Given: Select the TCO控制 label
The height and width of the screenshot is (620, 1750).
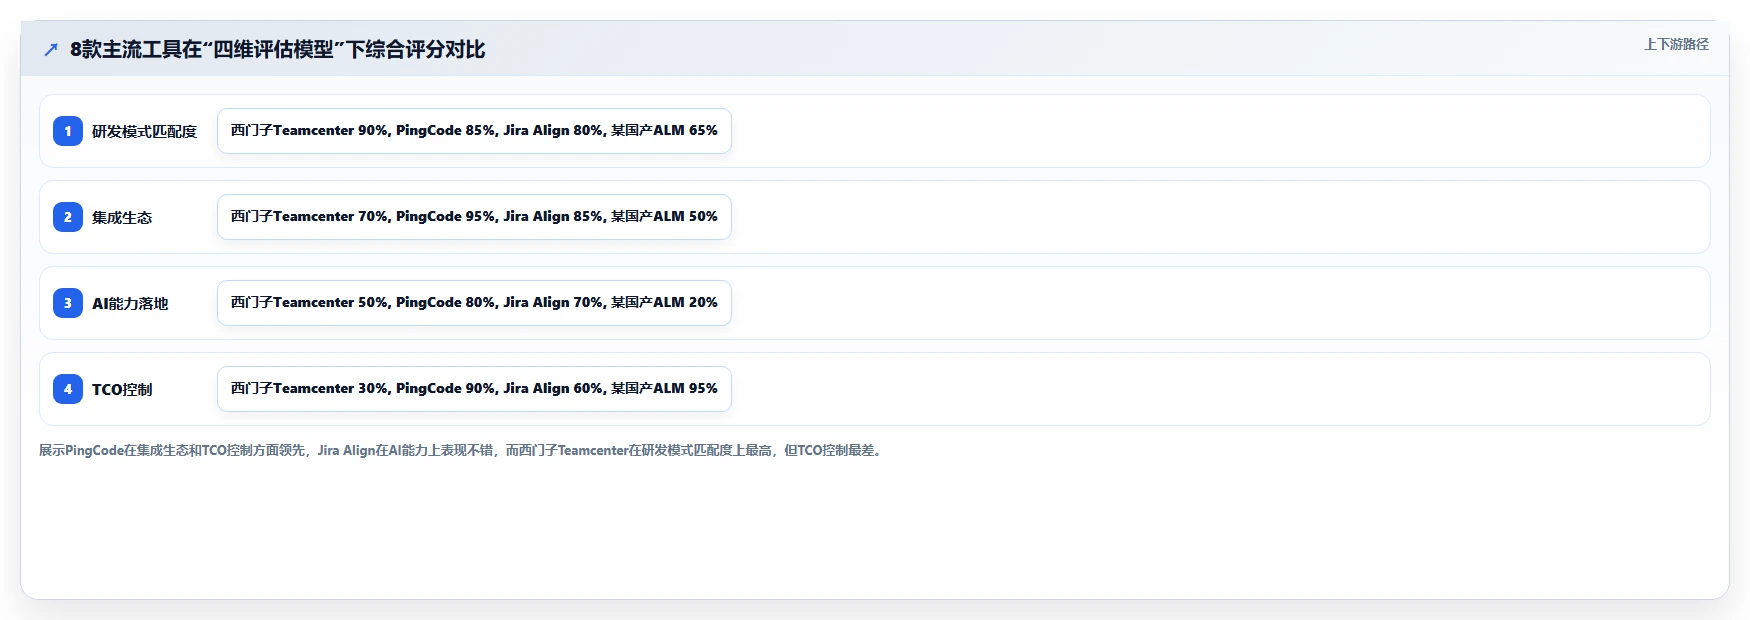Looking at the screenshot, I should pyautogui.click(x=122, y=389).
